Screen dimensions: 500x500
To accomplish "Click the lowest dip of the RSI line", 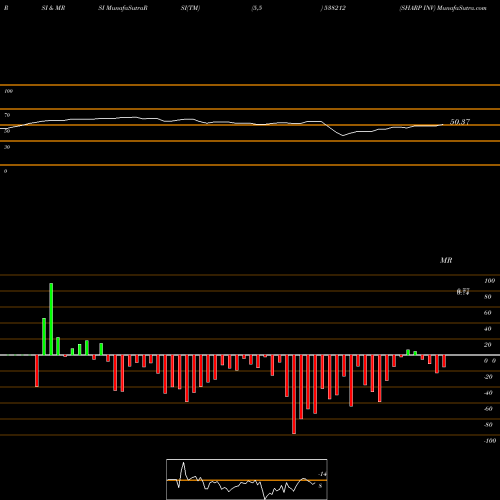I will tap(343, 135).
